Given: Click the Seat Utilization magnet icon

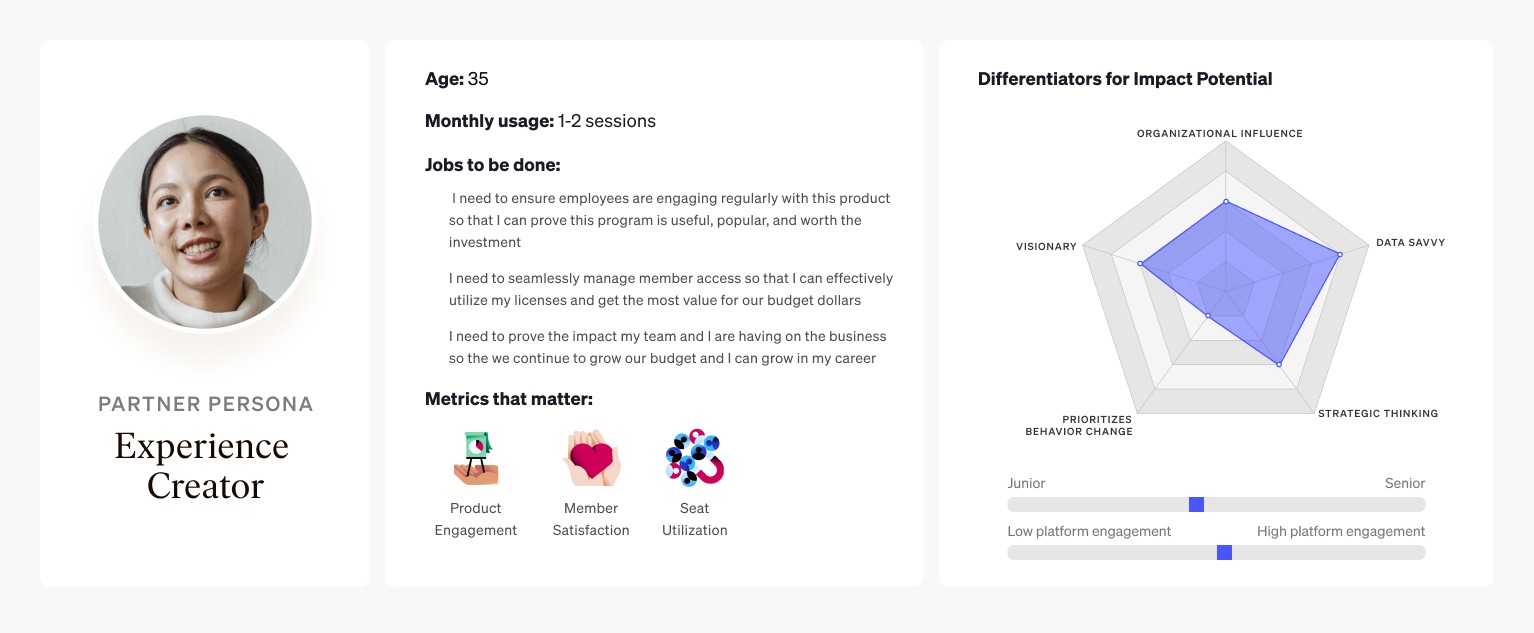Looking at the screenshot, I should 694,457.
